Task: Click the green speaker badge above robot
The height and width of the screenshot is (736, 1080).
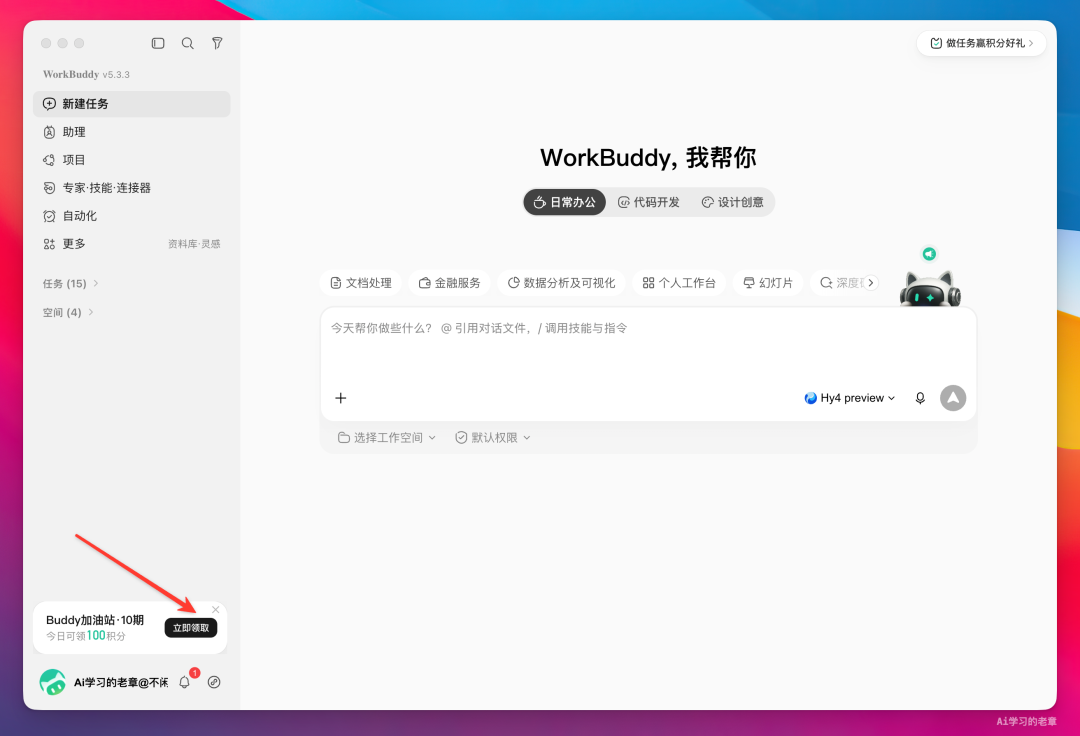Action: [929, 254]
